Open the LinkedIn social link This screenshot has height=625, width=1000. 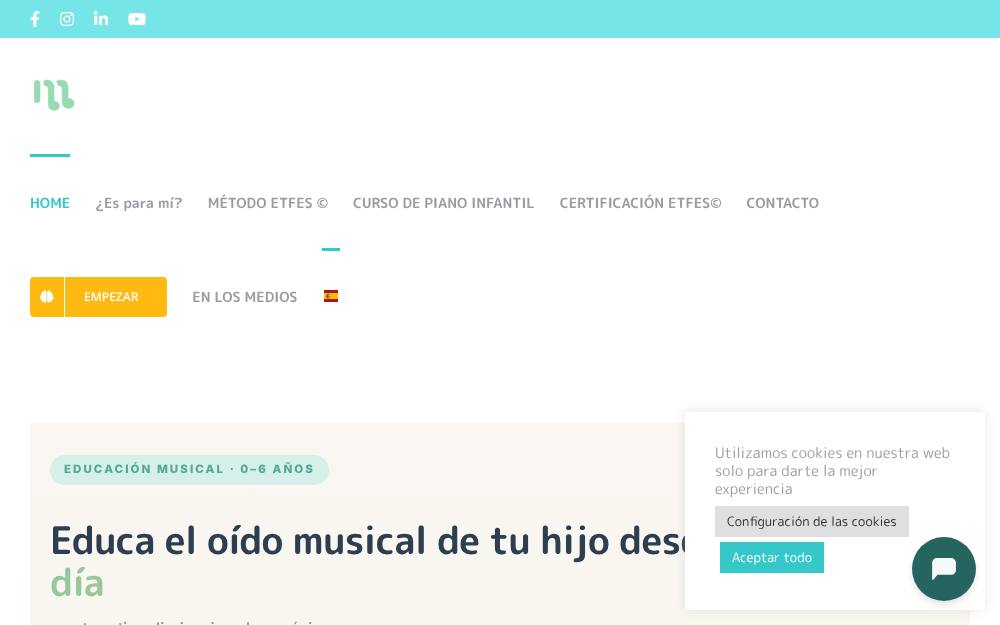[x=101, y=19]
